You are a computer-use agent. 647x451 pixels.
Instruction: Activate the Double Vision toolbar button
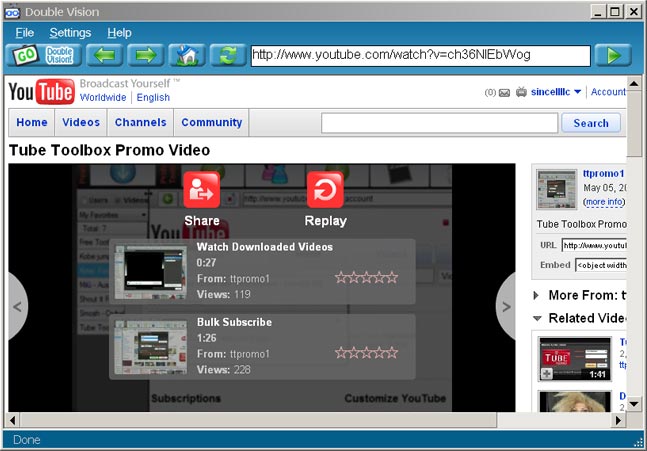[60, 55]
